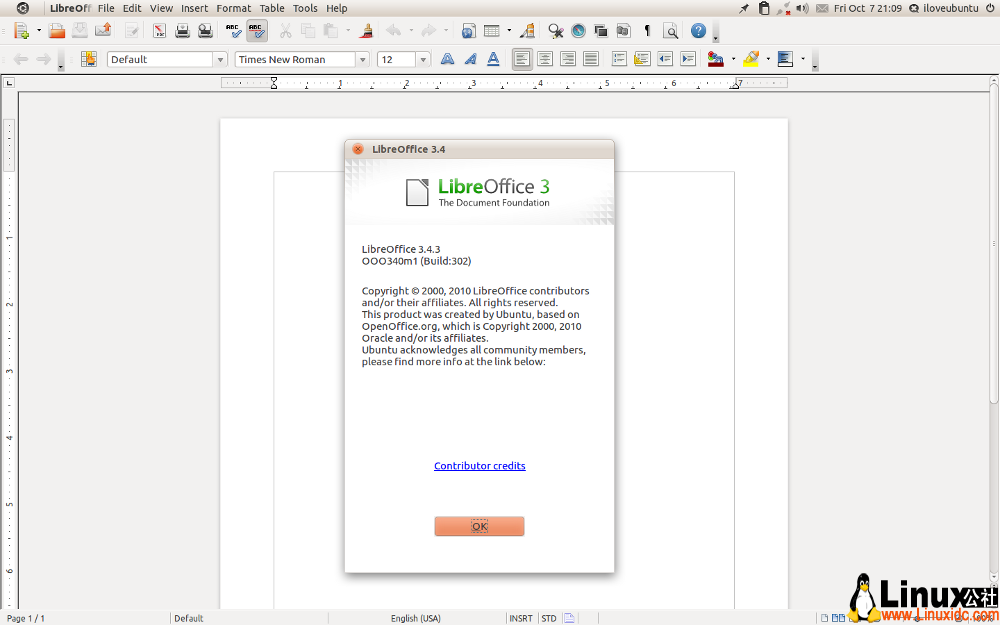Expand the font size dropdown showing 12
This screenshot has height=625, width=1000.
[422, 58]
